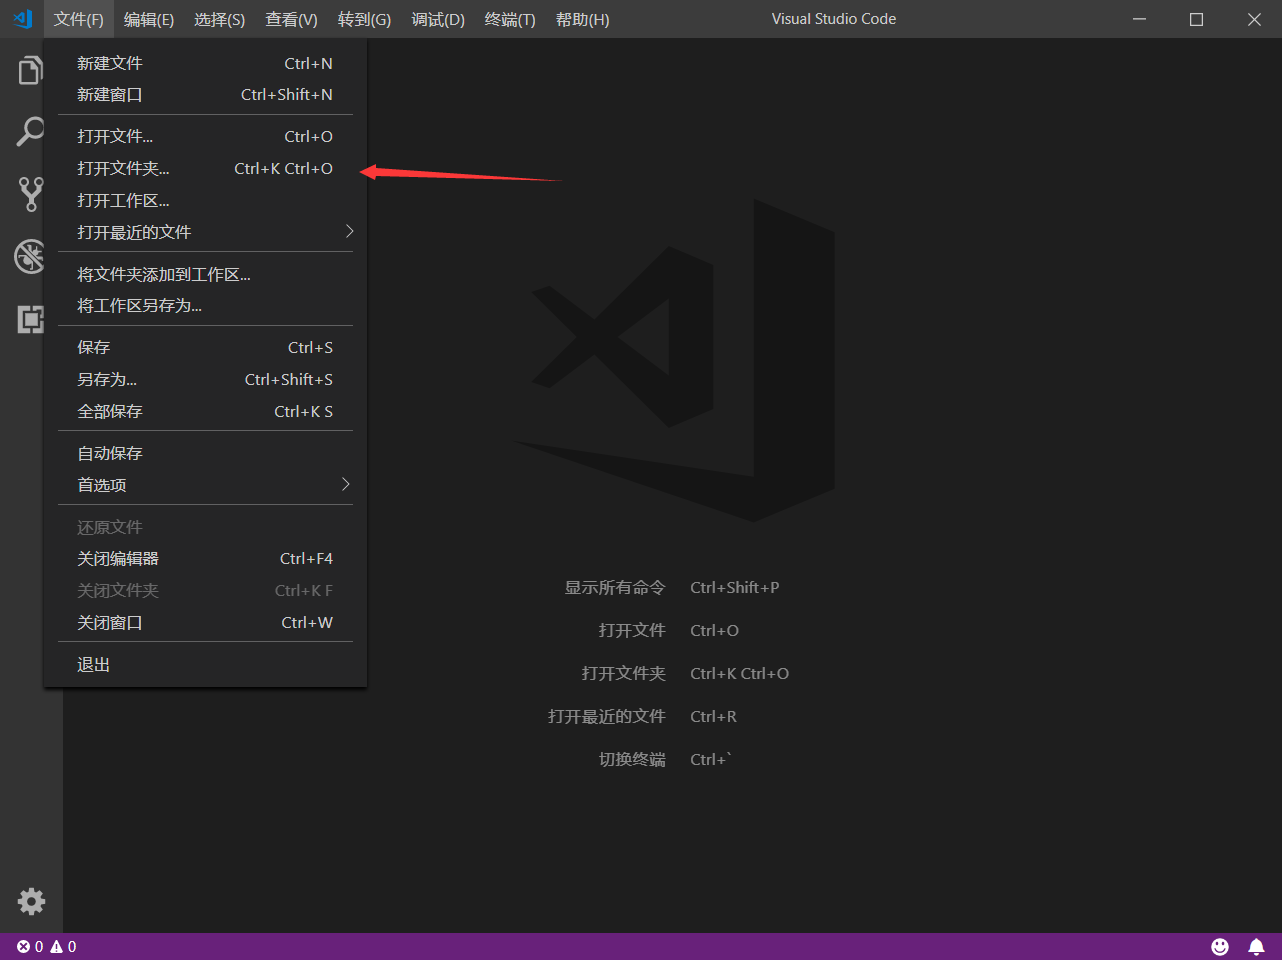Click the VS Code logo in title bar
The height and width of the screenshot is (960, 1282).
click(x=22, y=19)
